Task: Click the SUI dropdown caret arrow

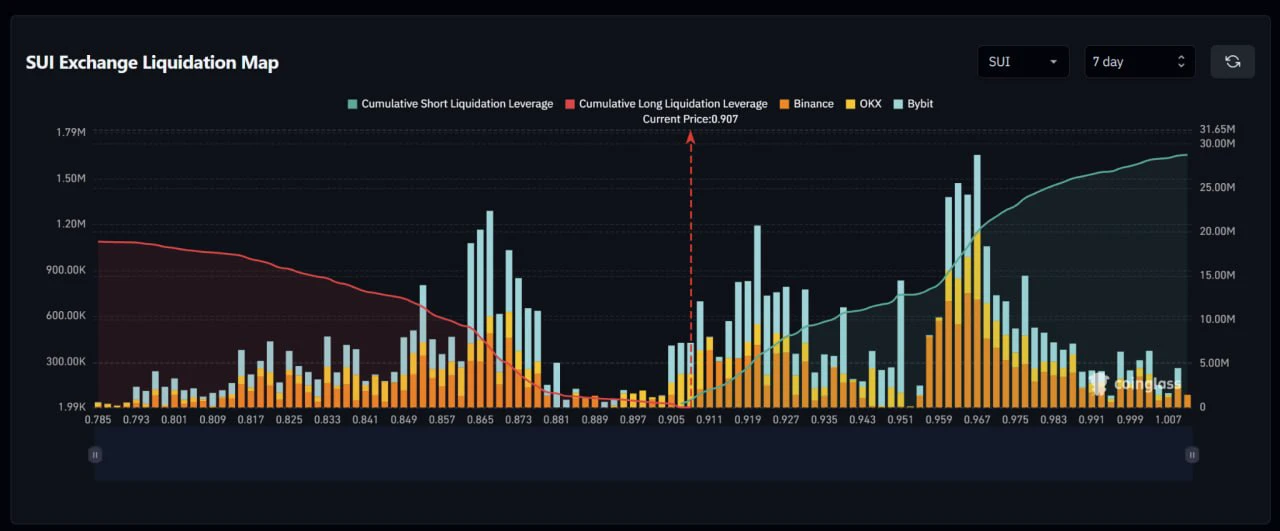Action: (1053, 62)
